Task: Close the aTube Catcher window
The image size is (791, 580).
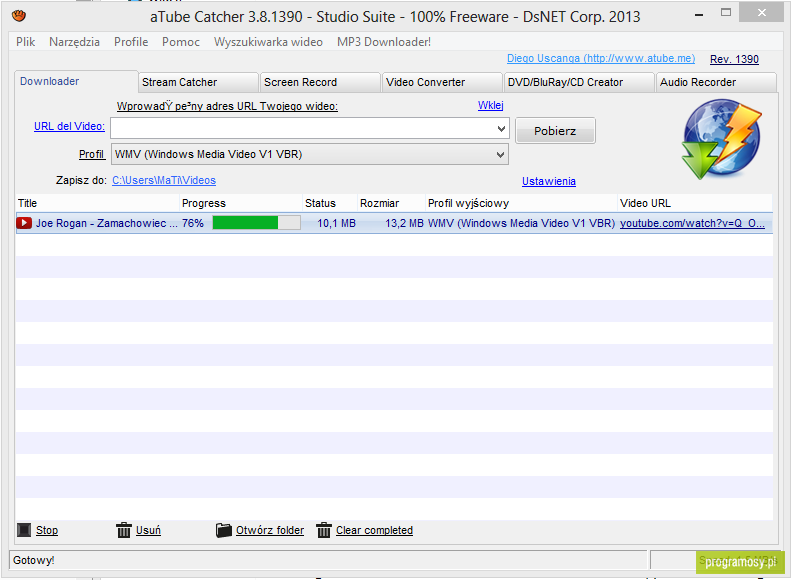Action: point(761,13)
